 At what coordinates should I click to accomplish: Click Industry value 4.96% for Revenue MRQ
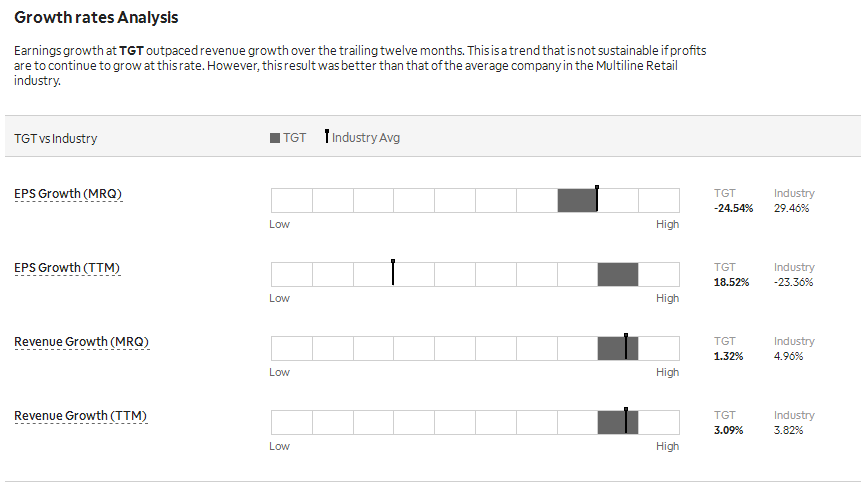789,356
